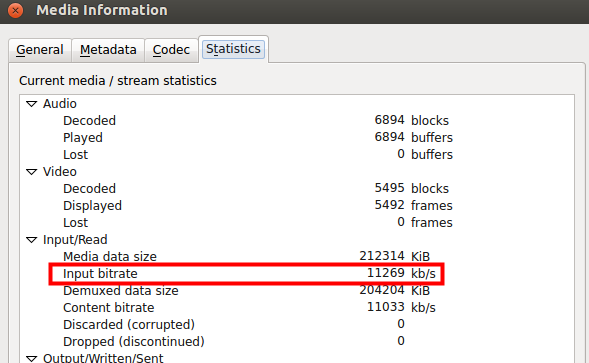Select the Video Displayed frames row
The image size is (589, 363).
tap(297, 206)
